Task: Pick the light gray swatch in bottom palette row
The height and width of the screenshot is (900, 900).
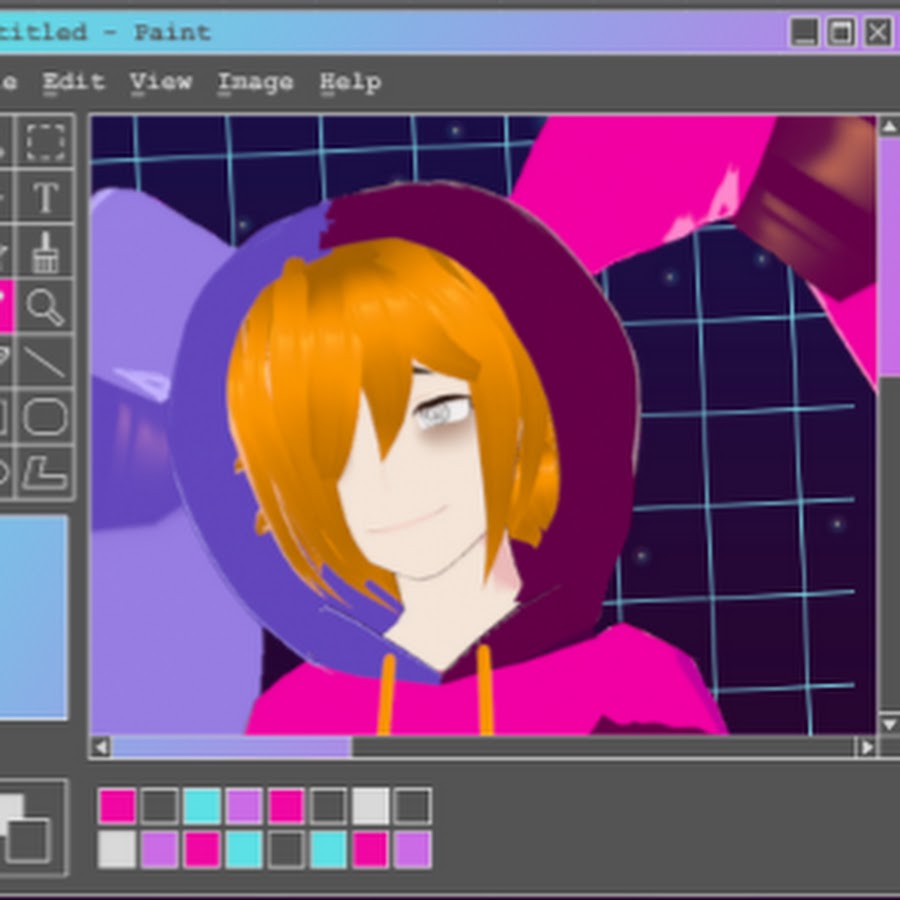Action: [118, 849]
